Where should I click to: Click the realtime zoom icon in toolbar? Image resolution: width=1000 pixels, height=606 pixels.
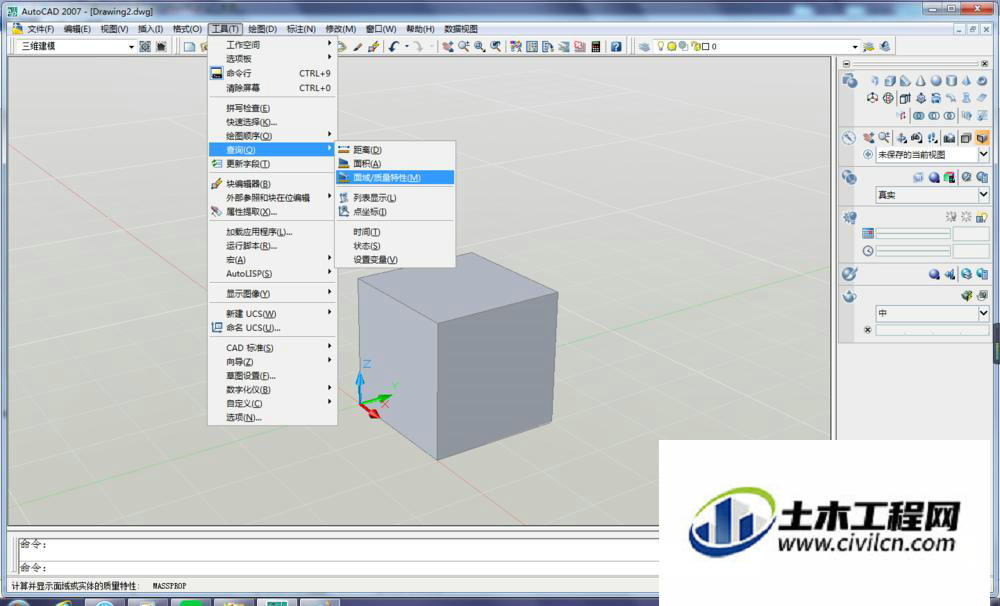click(x=464, y=46)
